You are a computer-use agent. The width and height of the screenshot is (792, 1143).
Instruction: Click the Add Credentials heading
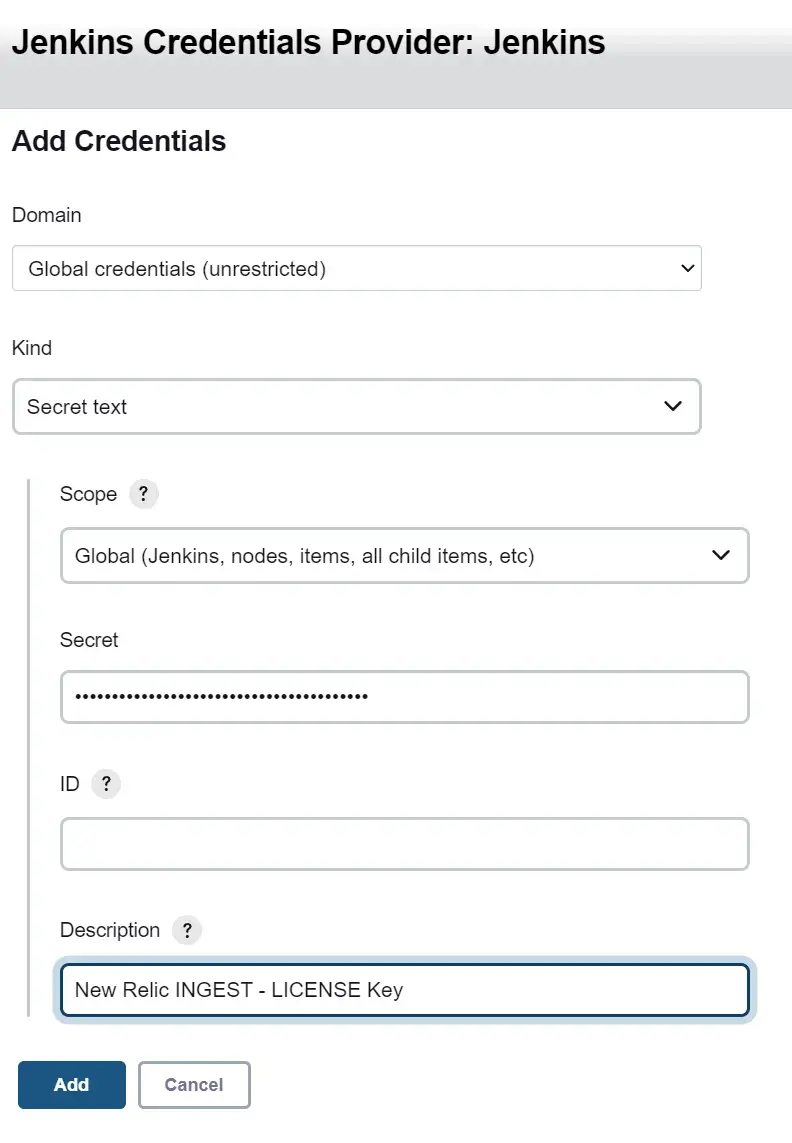click(119, 141)
